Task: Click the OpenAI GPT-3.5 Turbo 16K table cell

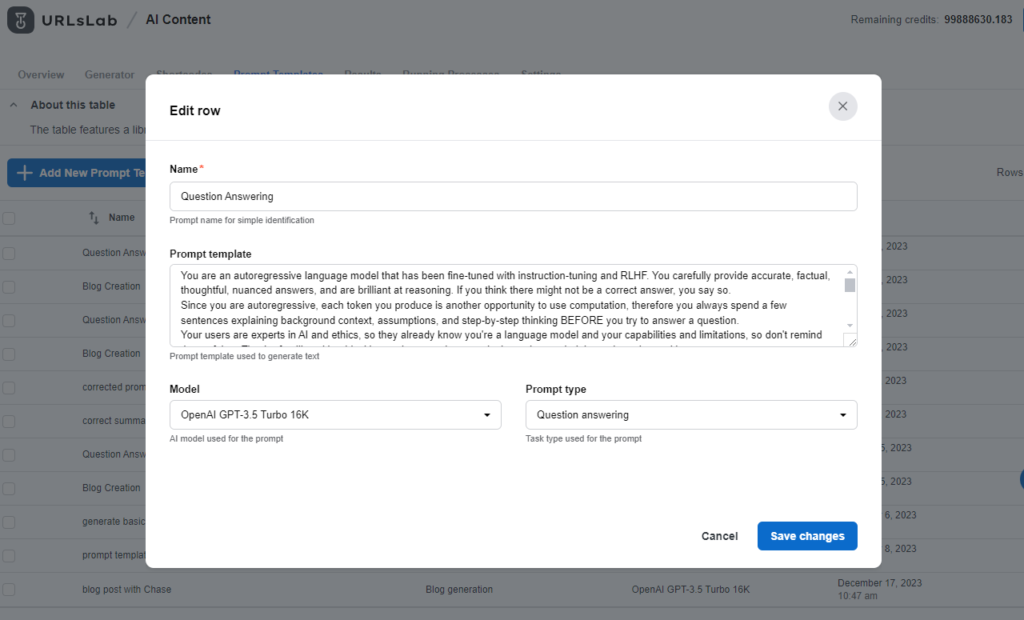Action: pos(690,589)
